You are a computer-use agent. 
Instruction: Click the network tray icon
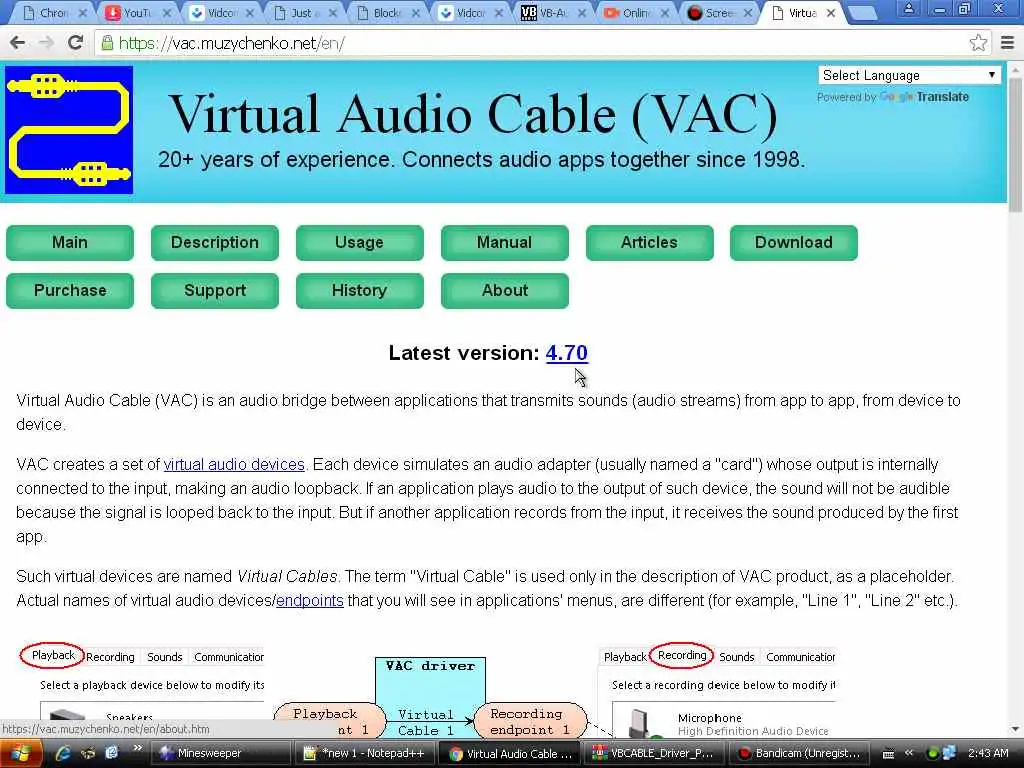click(x=950, y=753)
